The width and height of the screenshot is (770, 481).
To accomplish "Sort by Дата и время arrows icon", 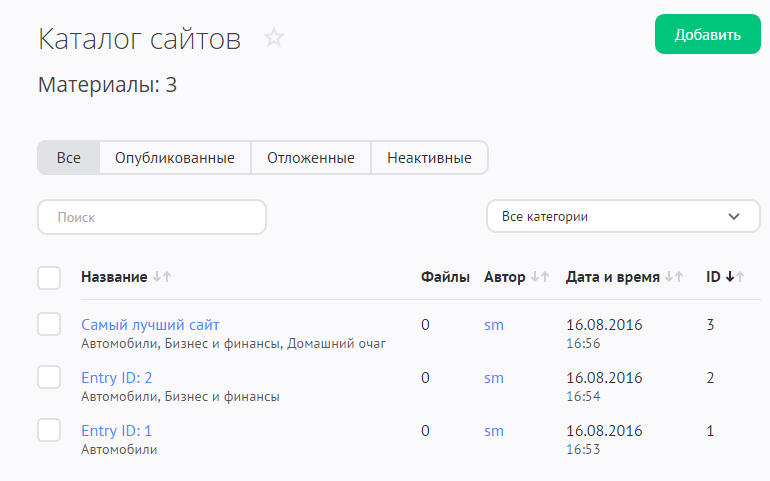I will pos(674,277).
